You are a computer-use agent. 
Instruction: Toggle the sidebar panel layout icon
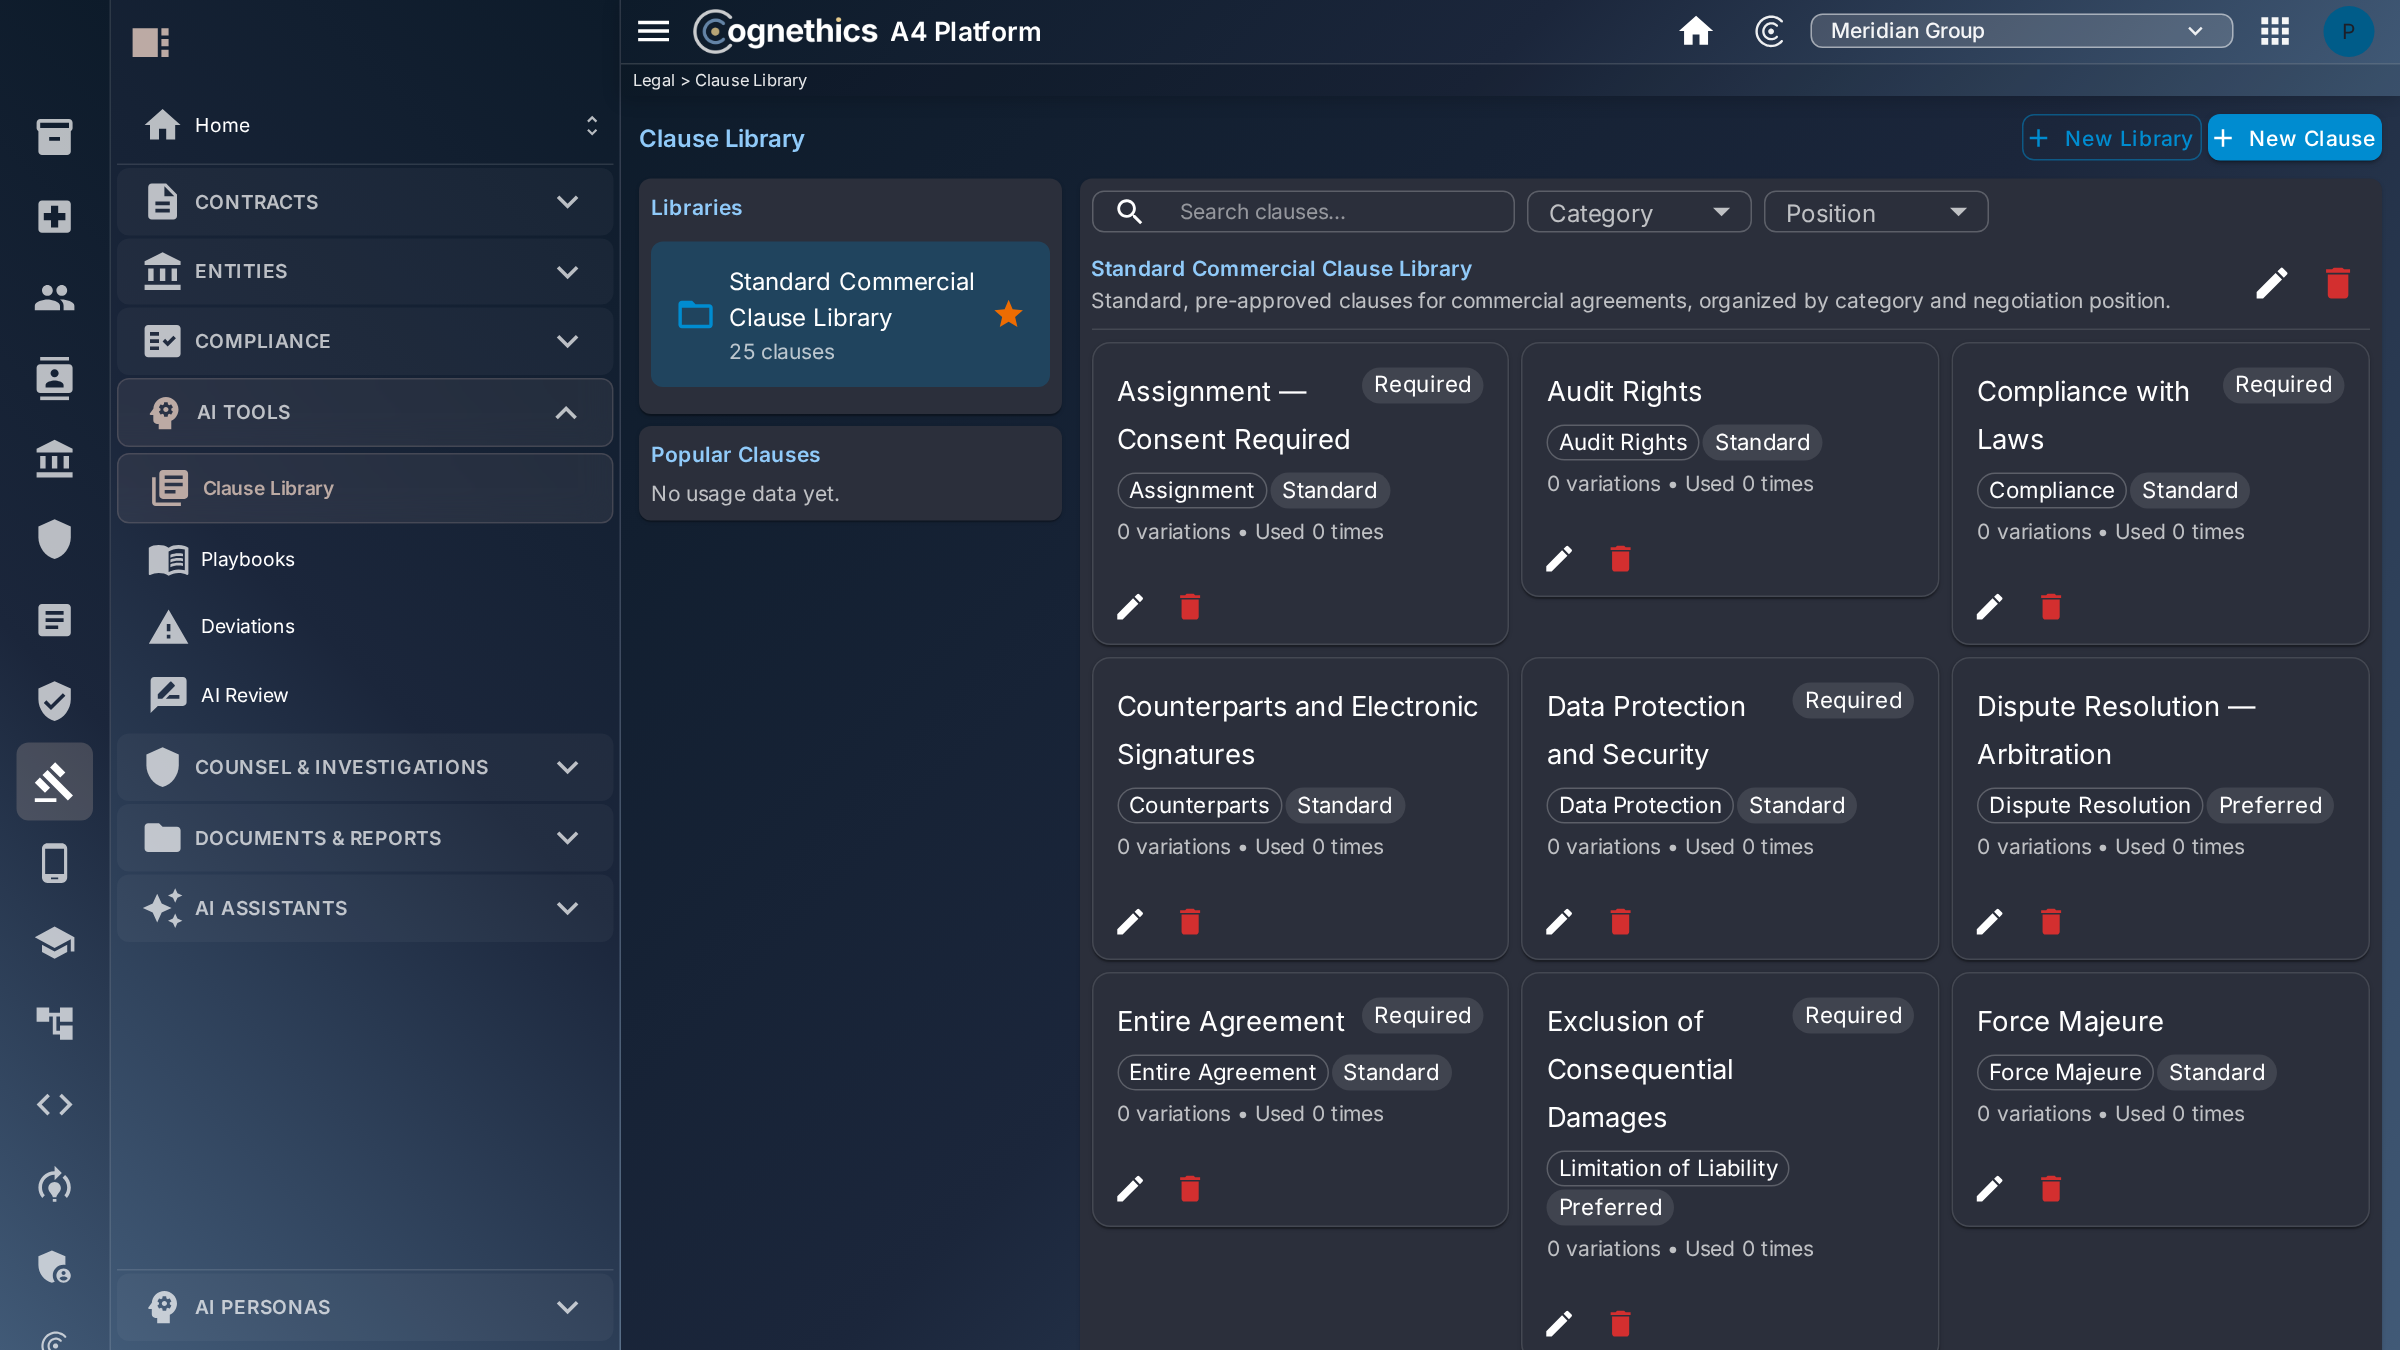point(151,42)
